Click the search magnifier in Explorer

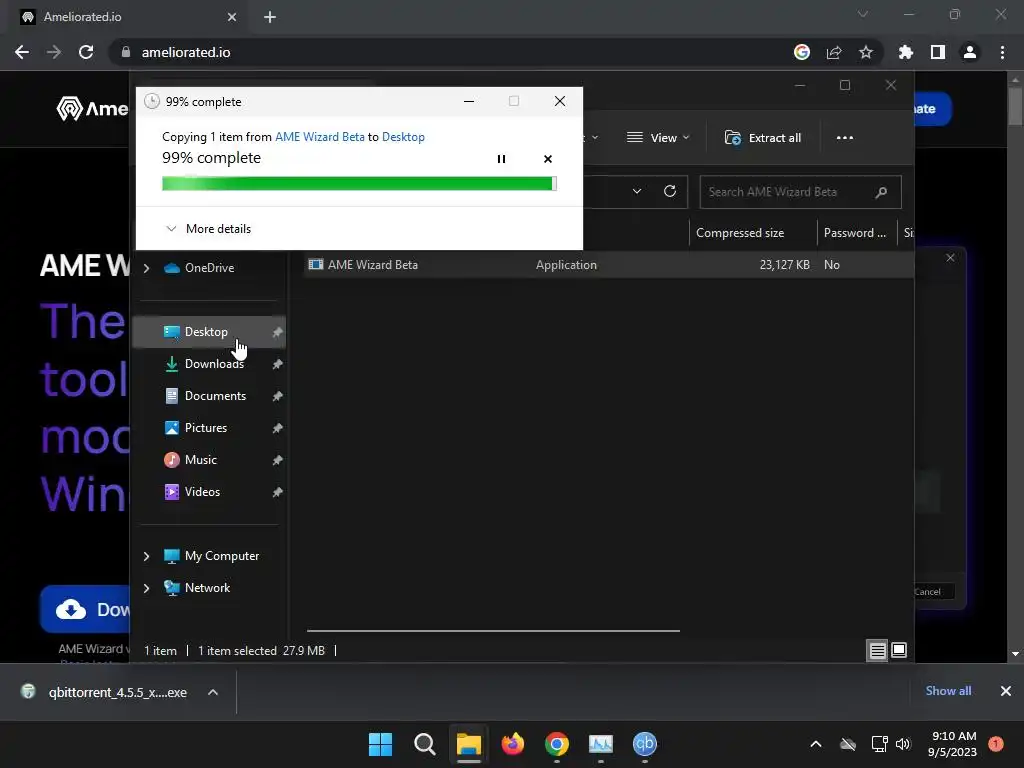pos(881,192)
